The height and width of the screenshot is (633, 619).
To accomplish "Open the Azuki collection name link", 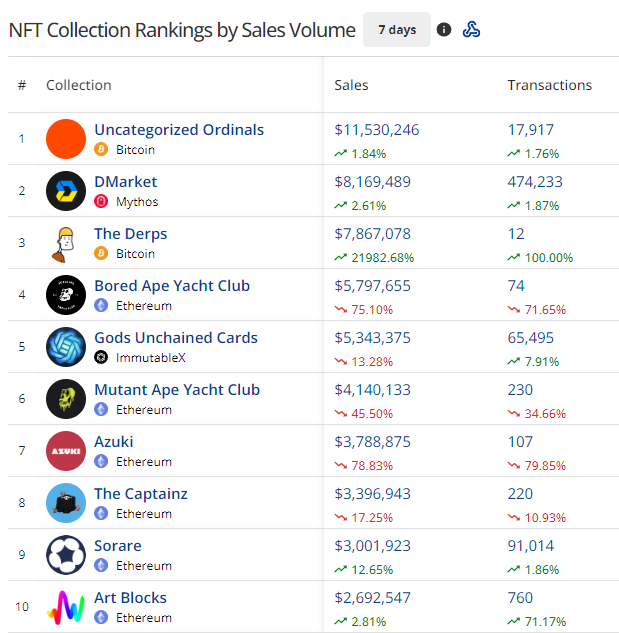I will pyautogui.click(x=114, y=442).
